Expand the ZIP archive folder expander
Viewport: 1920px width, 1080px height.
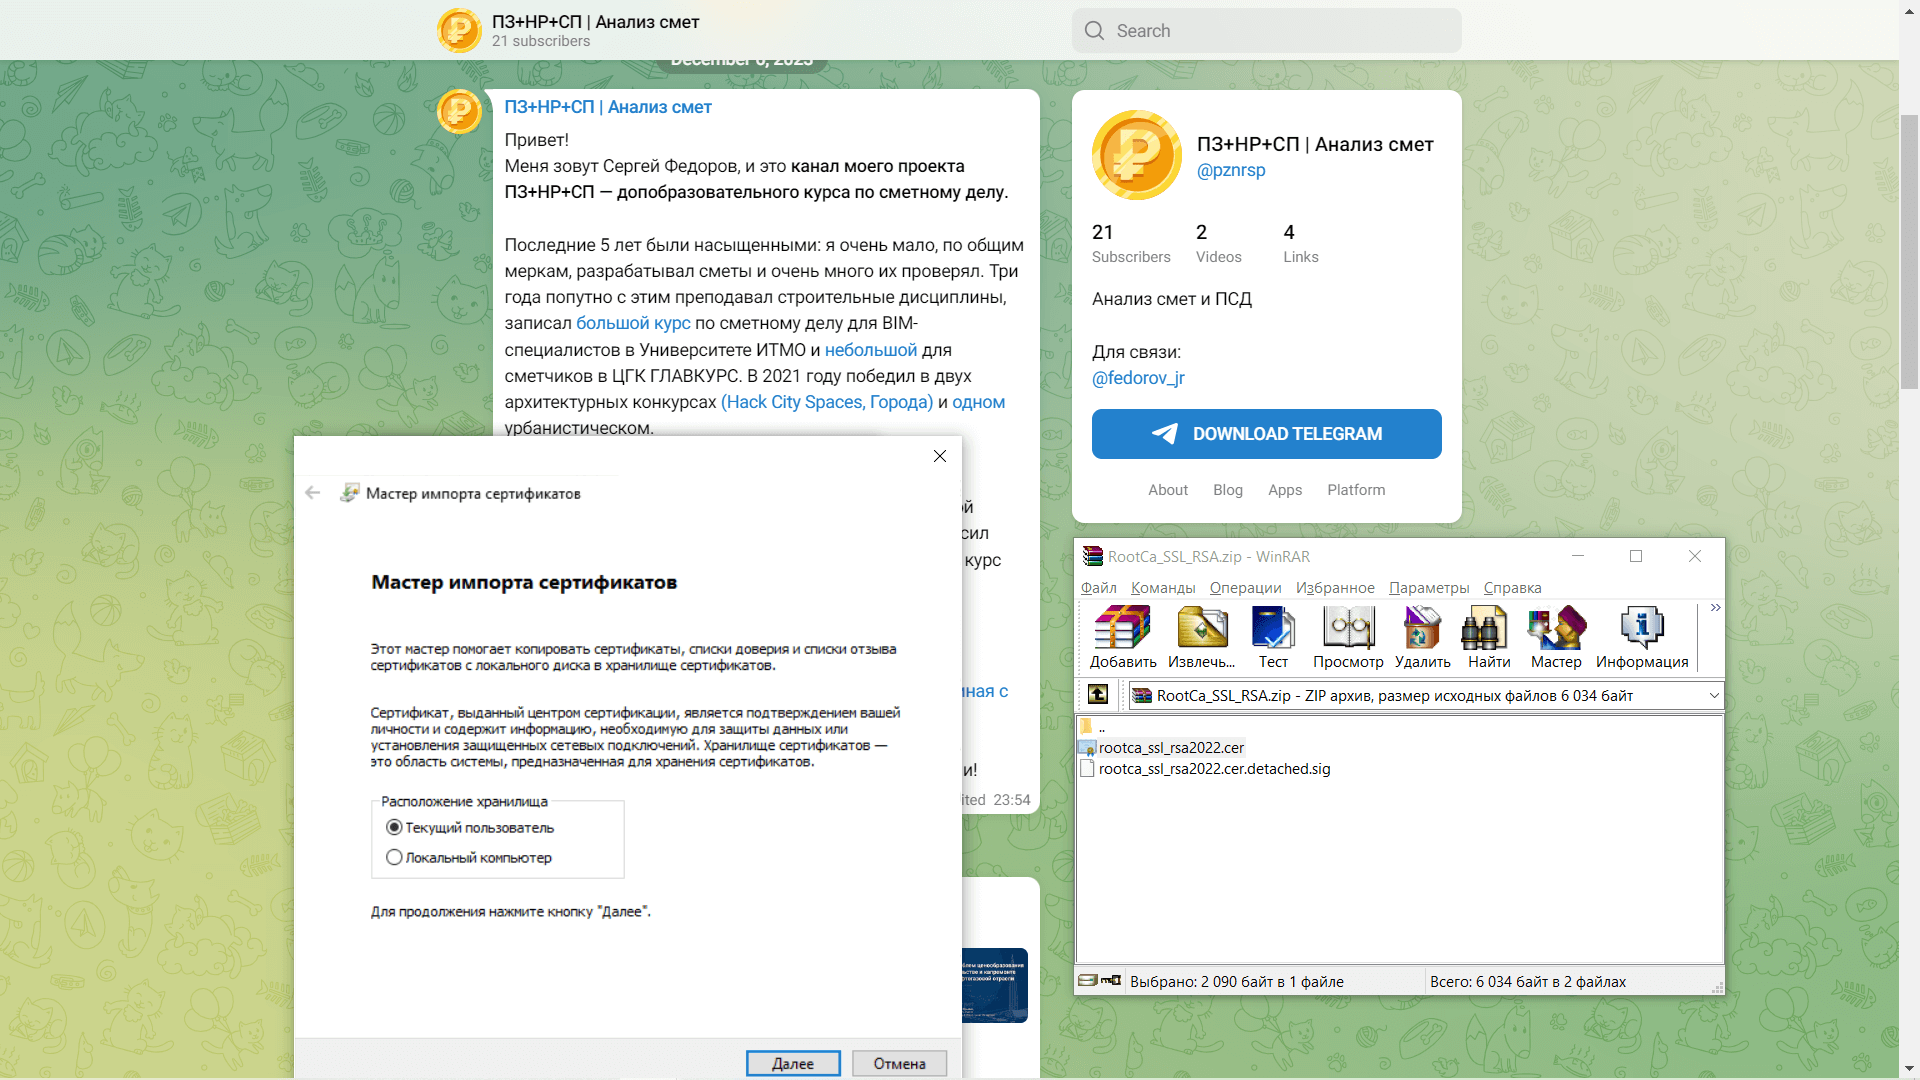point(1712,695)
